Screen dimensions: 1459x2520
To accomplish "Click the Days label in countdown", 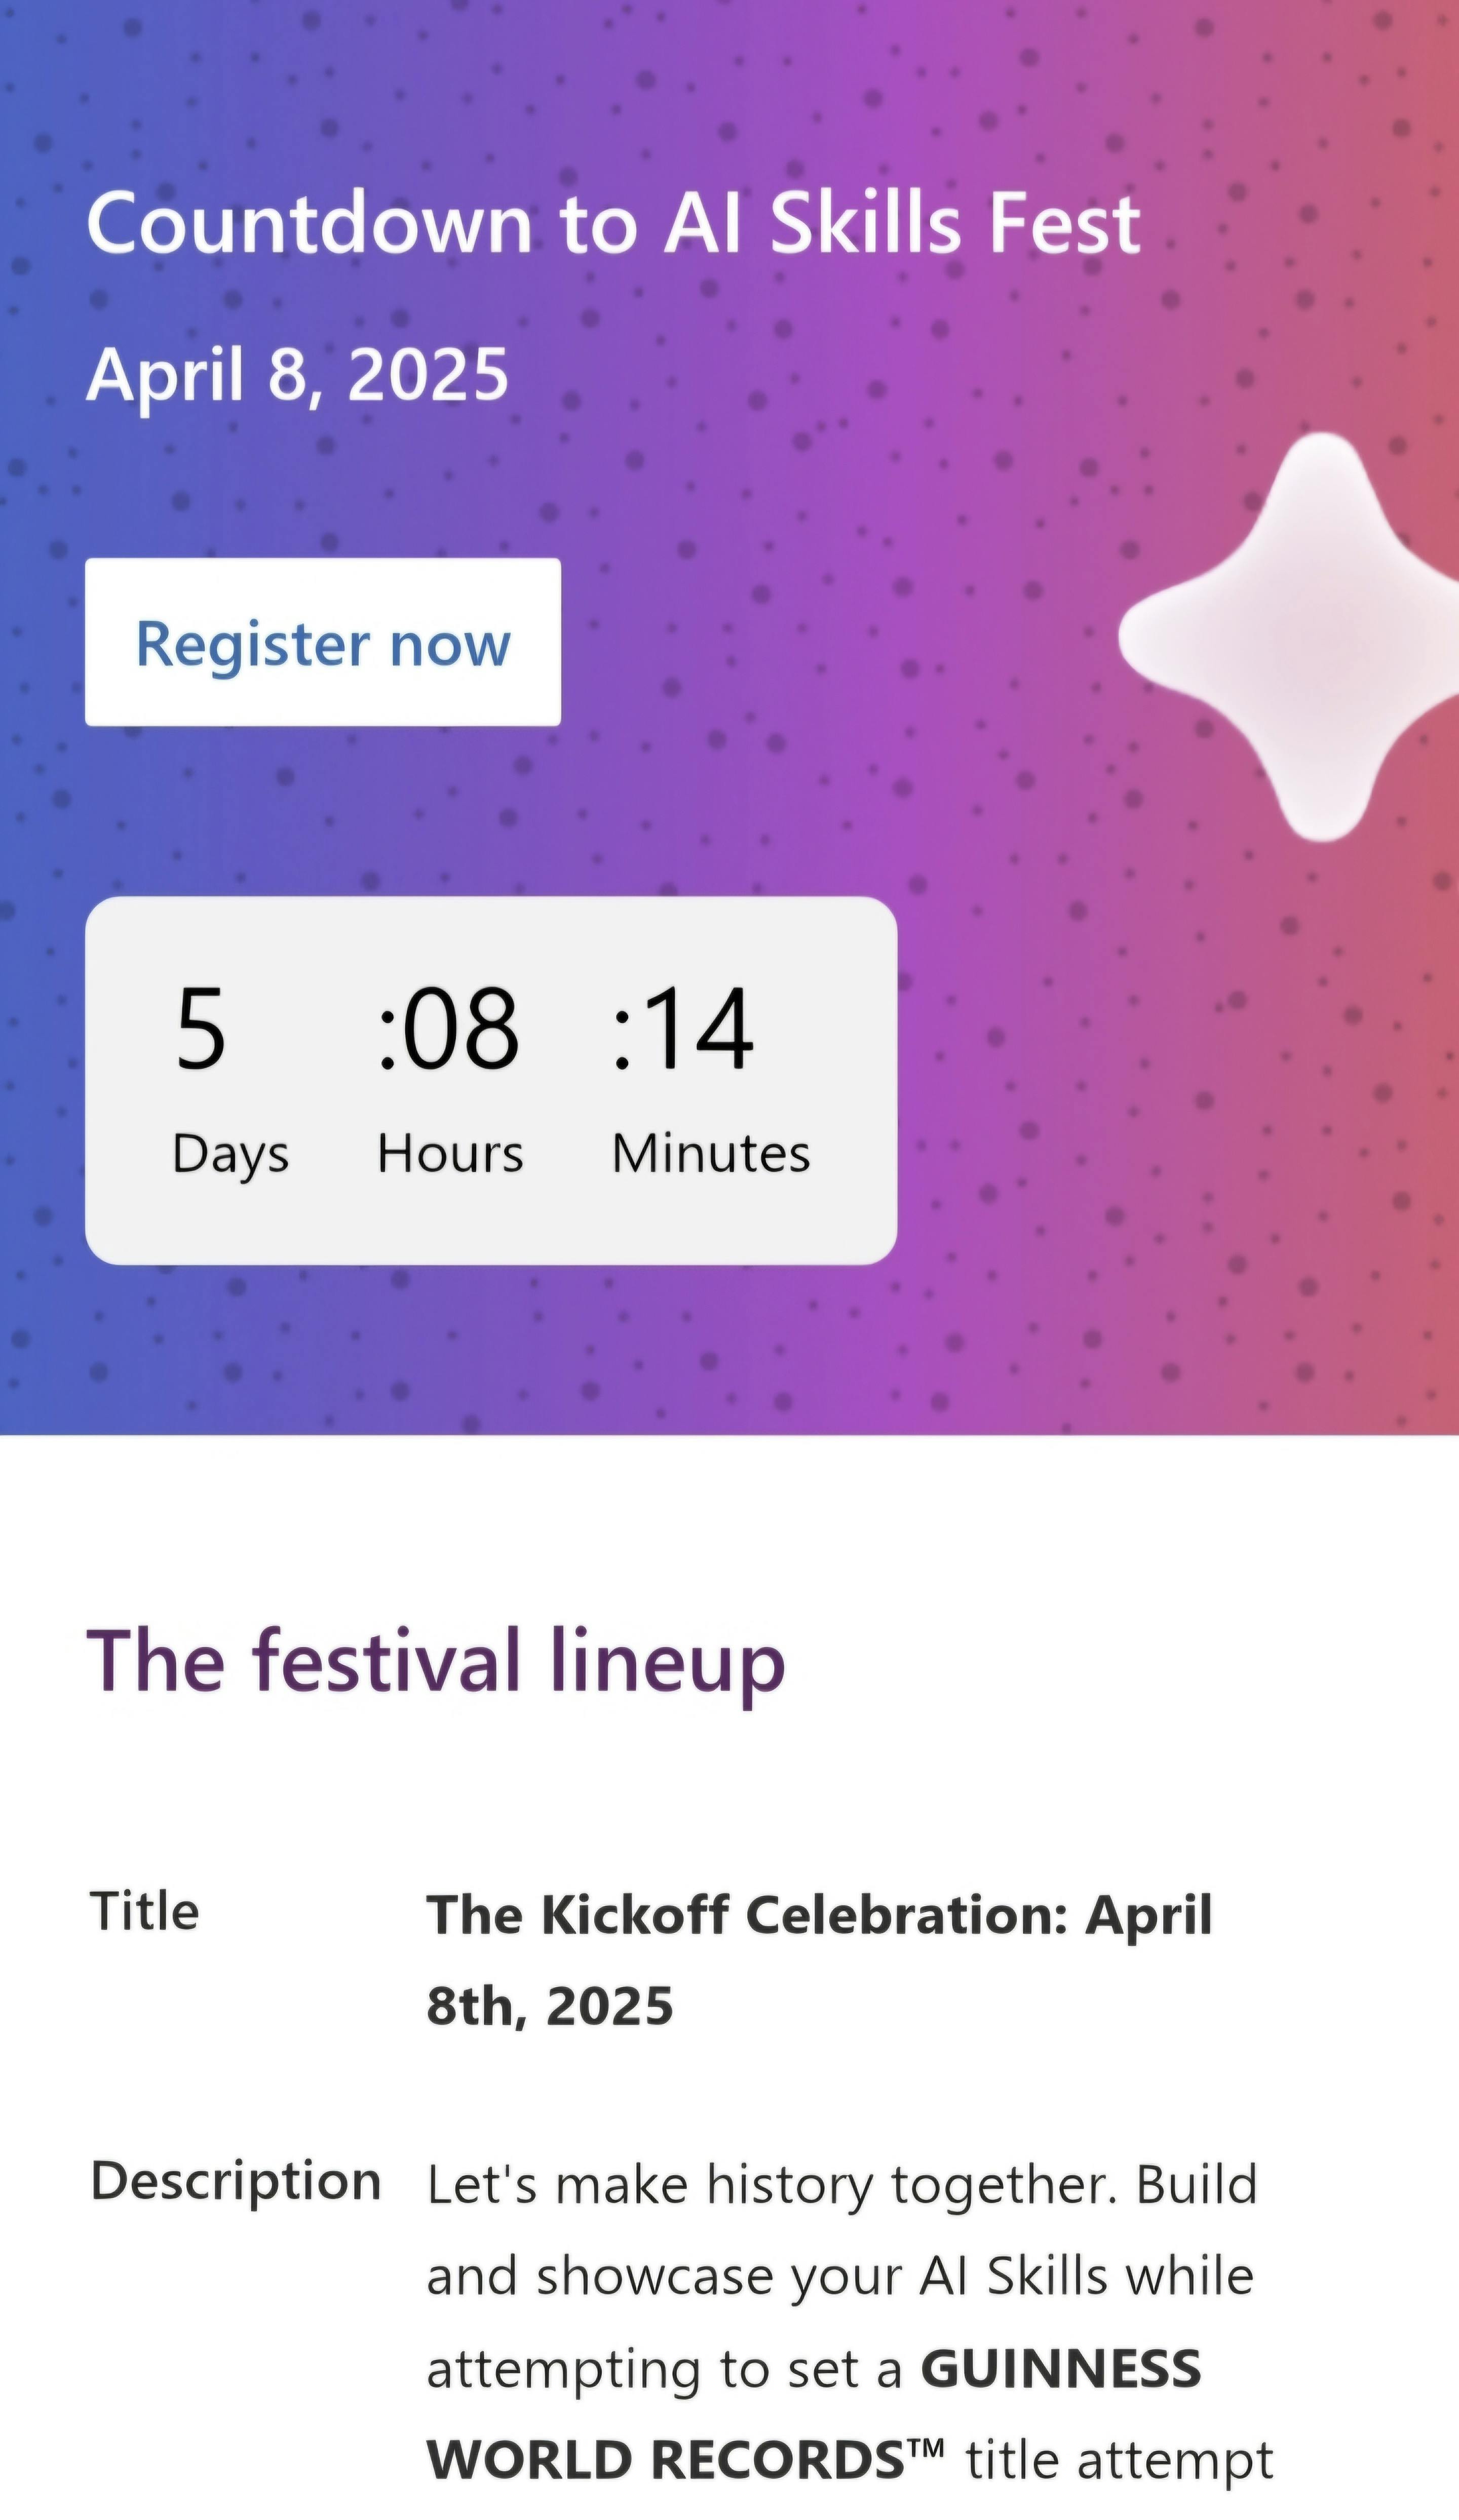I will (x=231, y=1154).
